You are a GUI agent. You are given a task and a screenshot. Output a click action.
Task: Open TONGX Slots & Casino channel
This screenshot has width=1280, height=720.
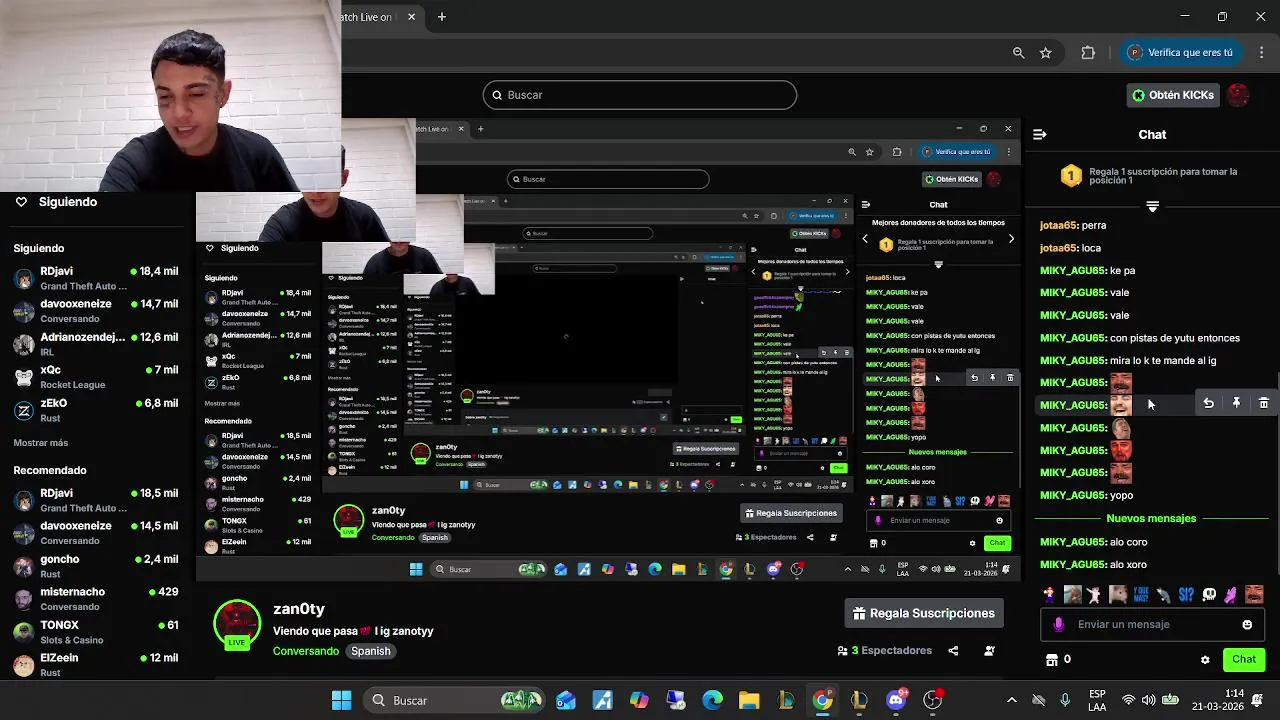[x=96, y=632]
